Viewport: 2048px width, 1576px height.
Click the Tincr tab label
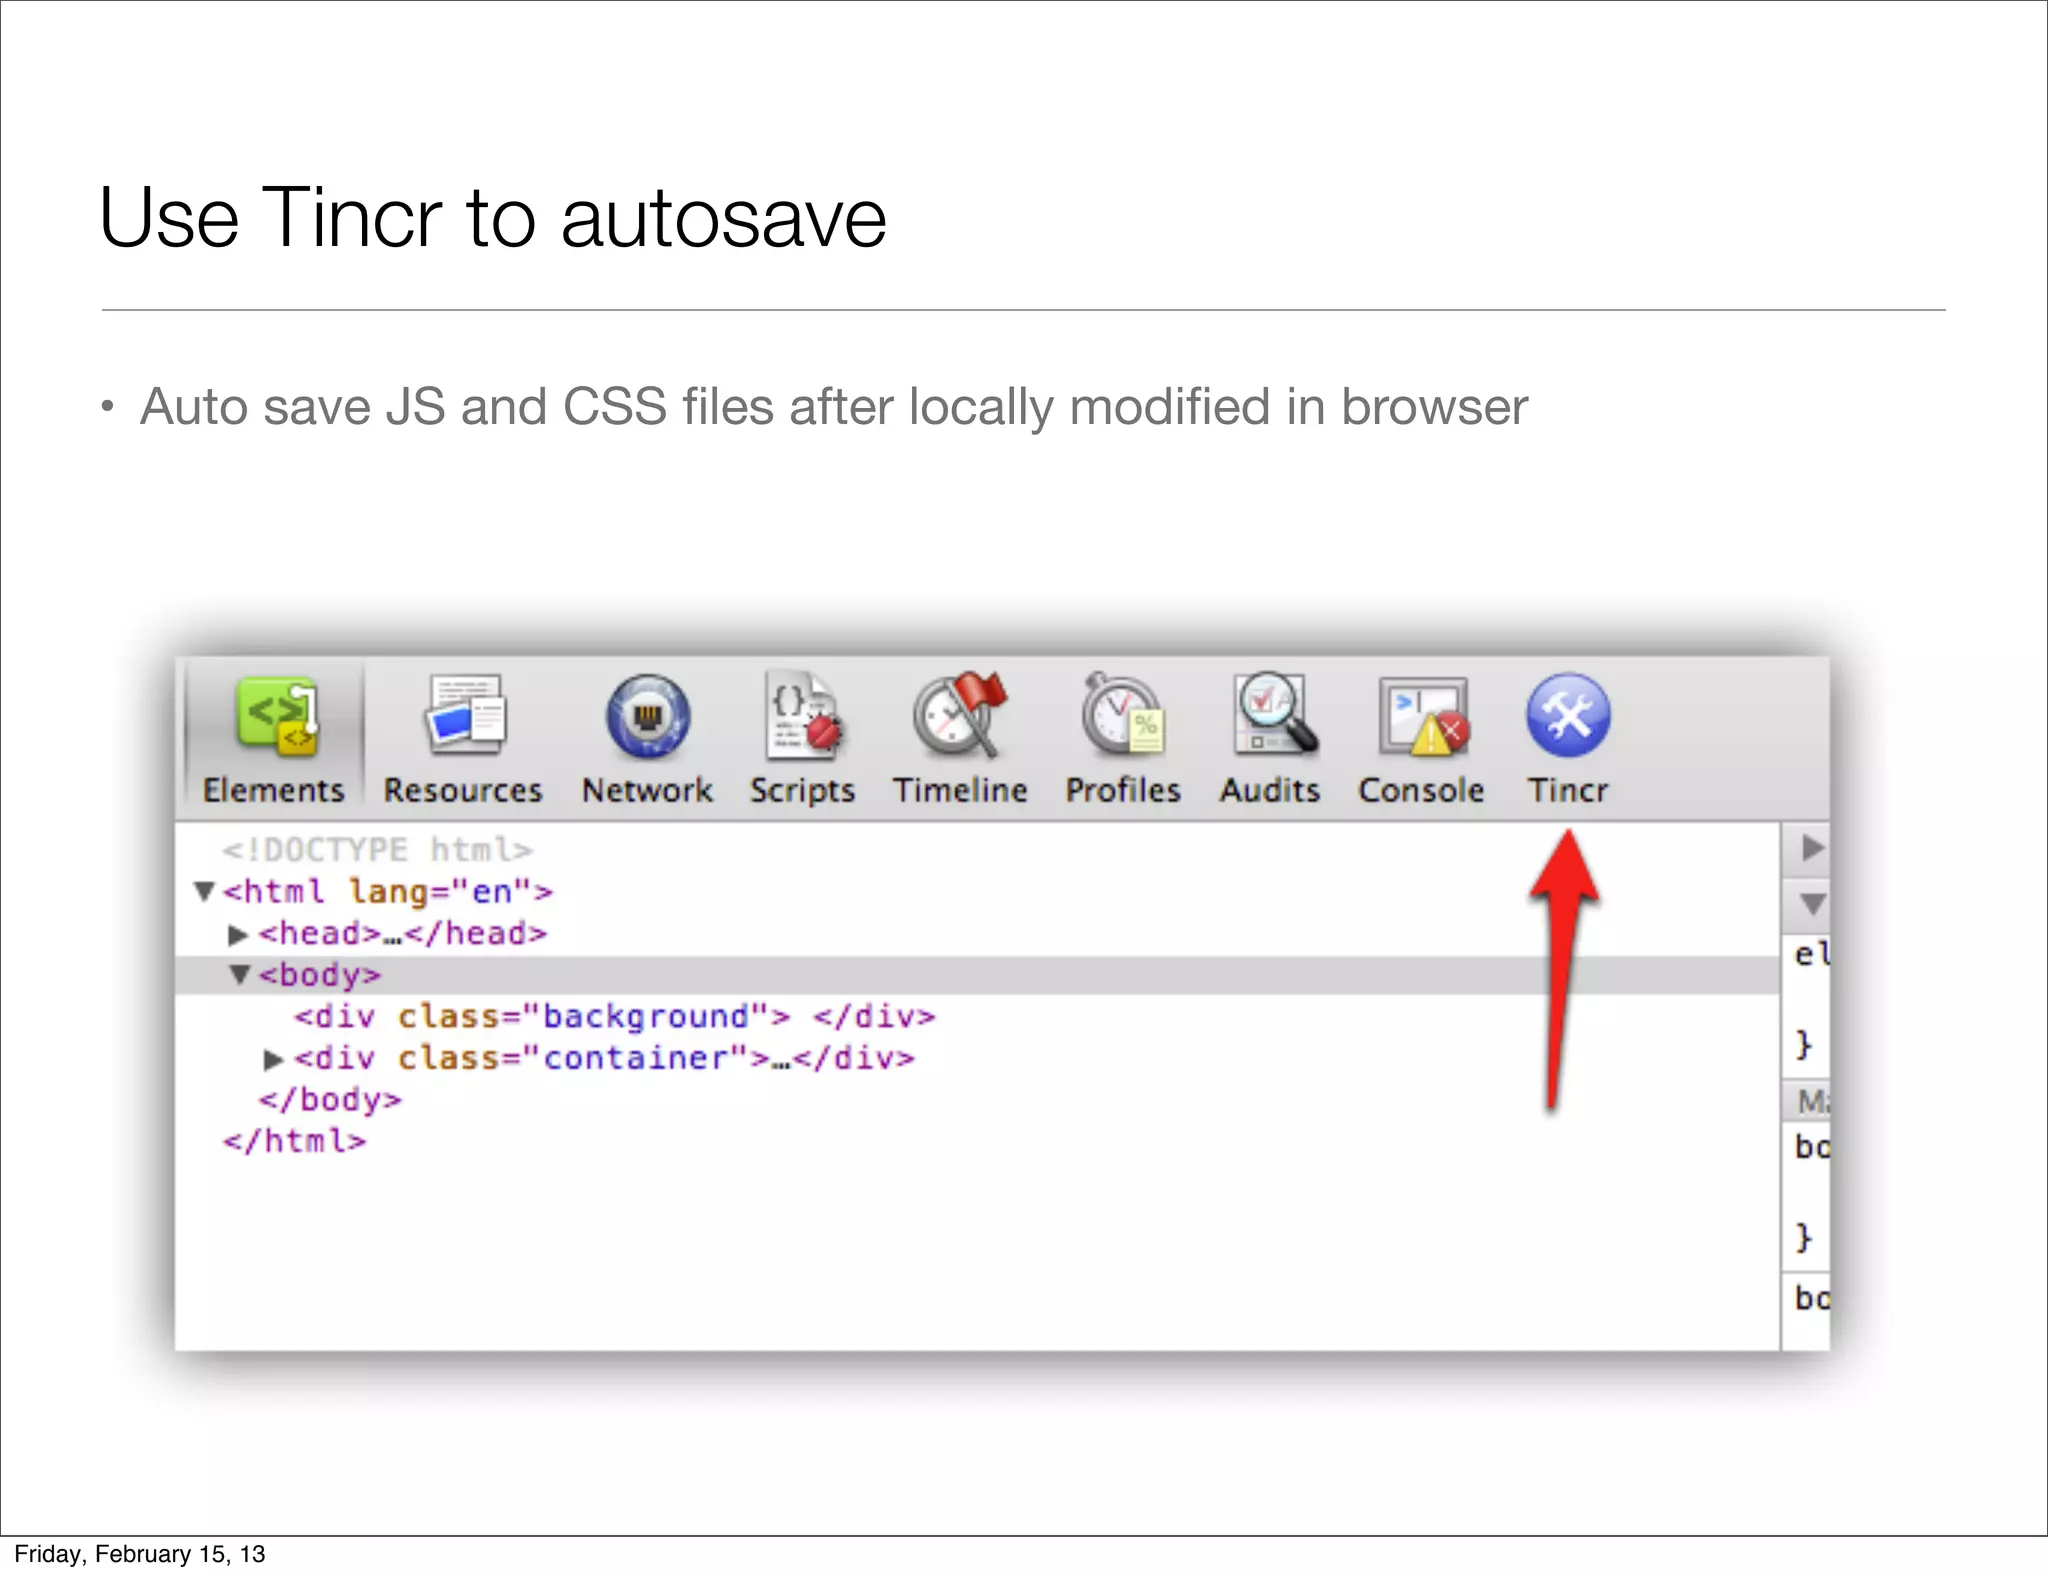tap(1568, 790)
